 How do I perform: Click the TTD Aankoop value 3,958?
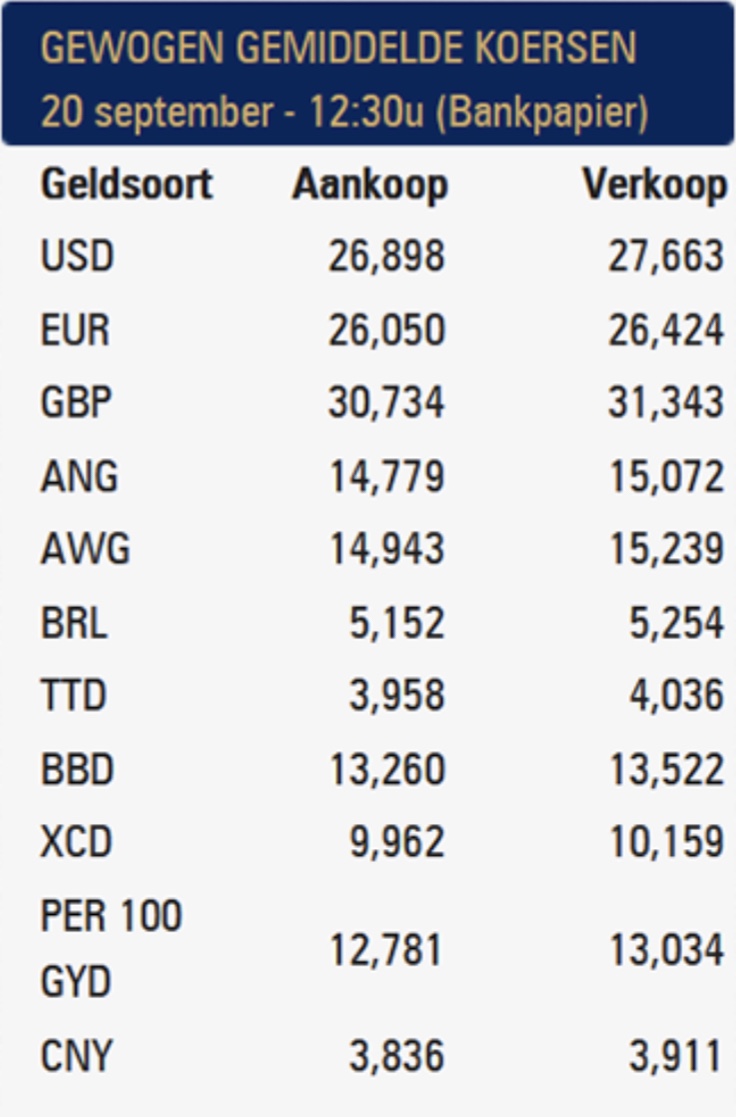click(x=396, y=696)
